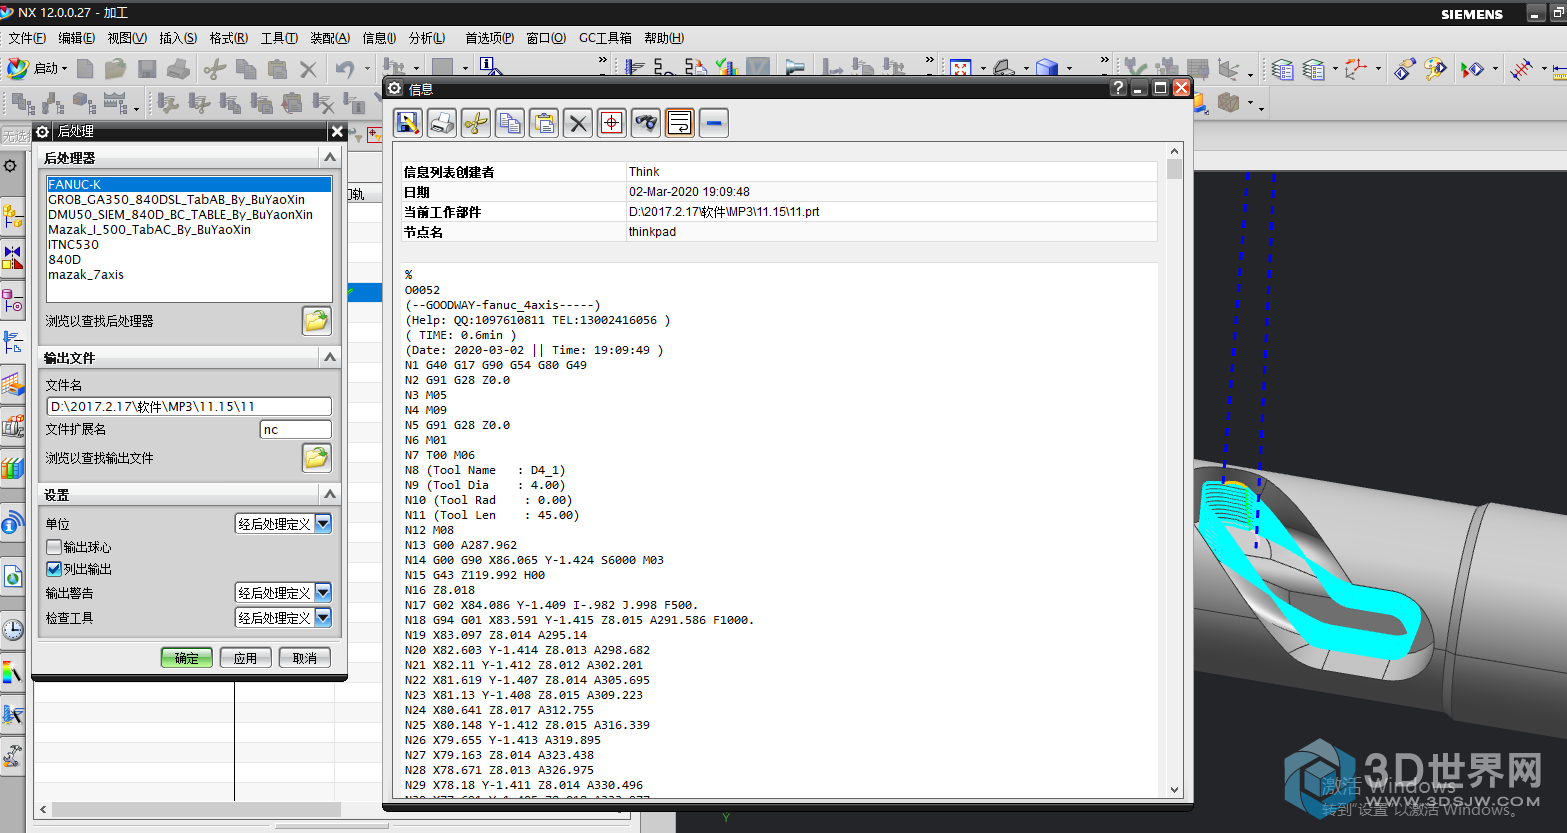Screen dimensions: 1567x833
Task: Open the GC工具箱 menu
Action: click(x=605, y=38)
